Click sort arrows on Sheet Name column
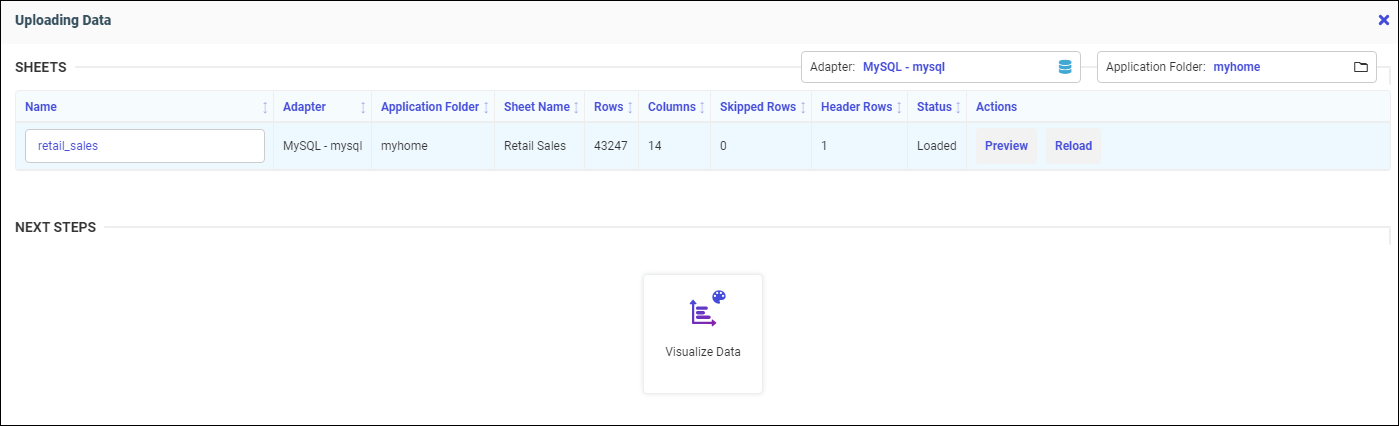1399x426 pixels. pyautogui.click(x=576, y=107)
